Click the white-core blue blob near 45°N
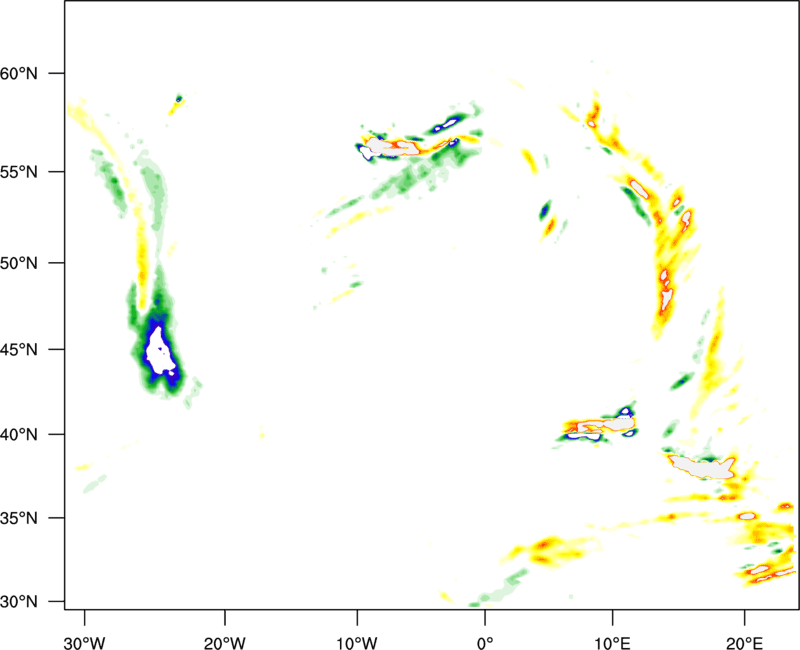This screenshot has height=650, width=800. click(x=160, y=352)
